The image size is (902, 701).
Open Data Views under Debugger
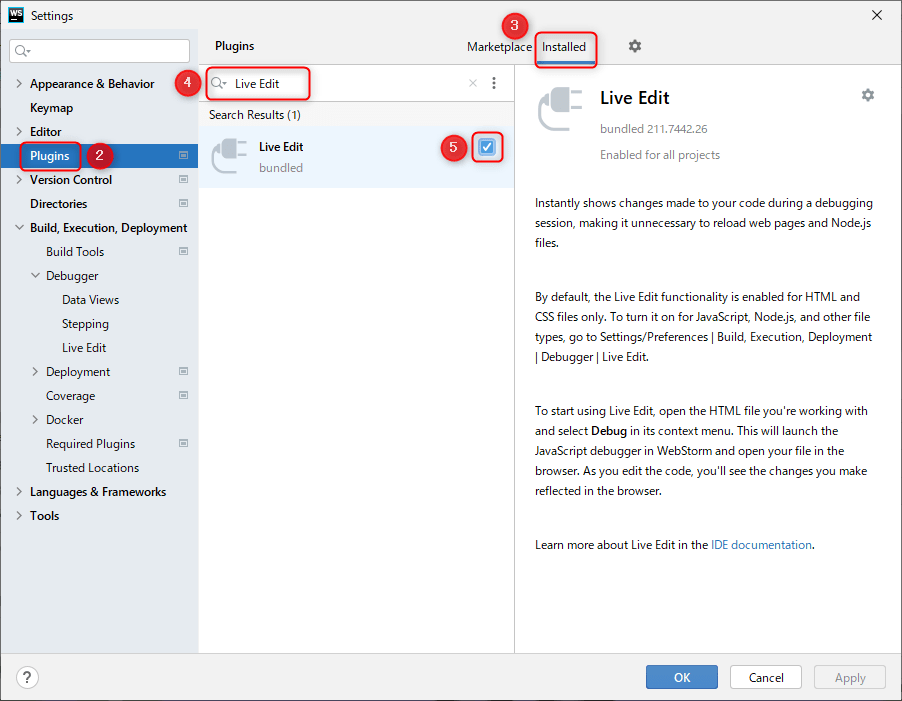pyautogui.click(x=90, y=300)
